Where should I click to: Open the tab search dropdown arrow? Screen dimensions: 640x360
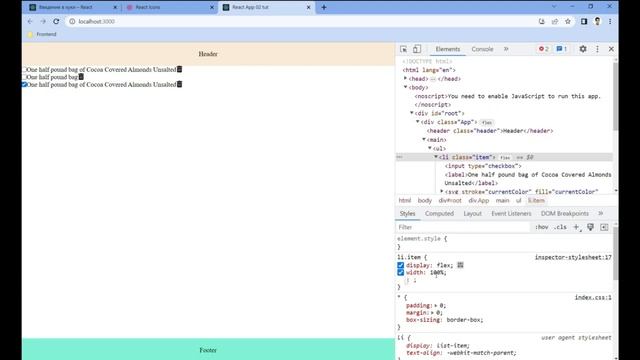pos(554,6)
